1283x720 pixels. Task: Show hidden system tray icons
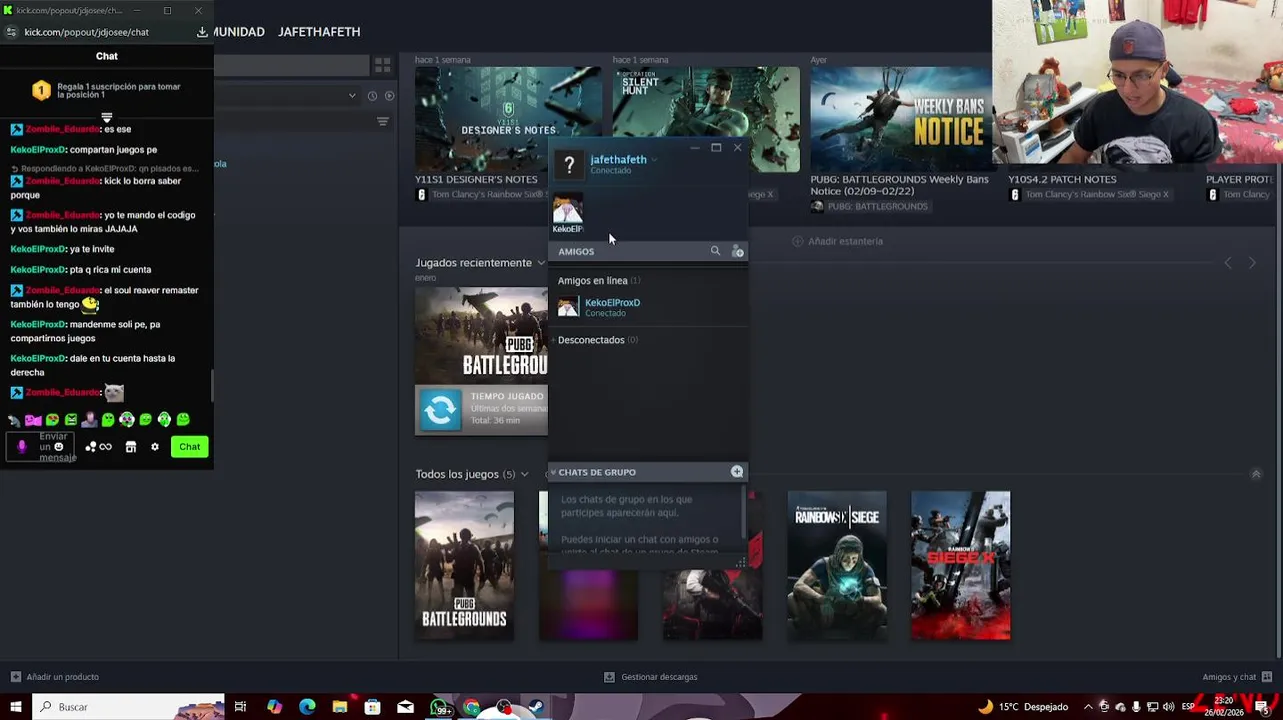(x=1088, y=707)
